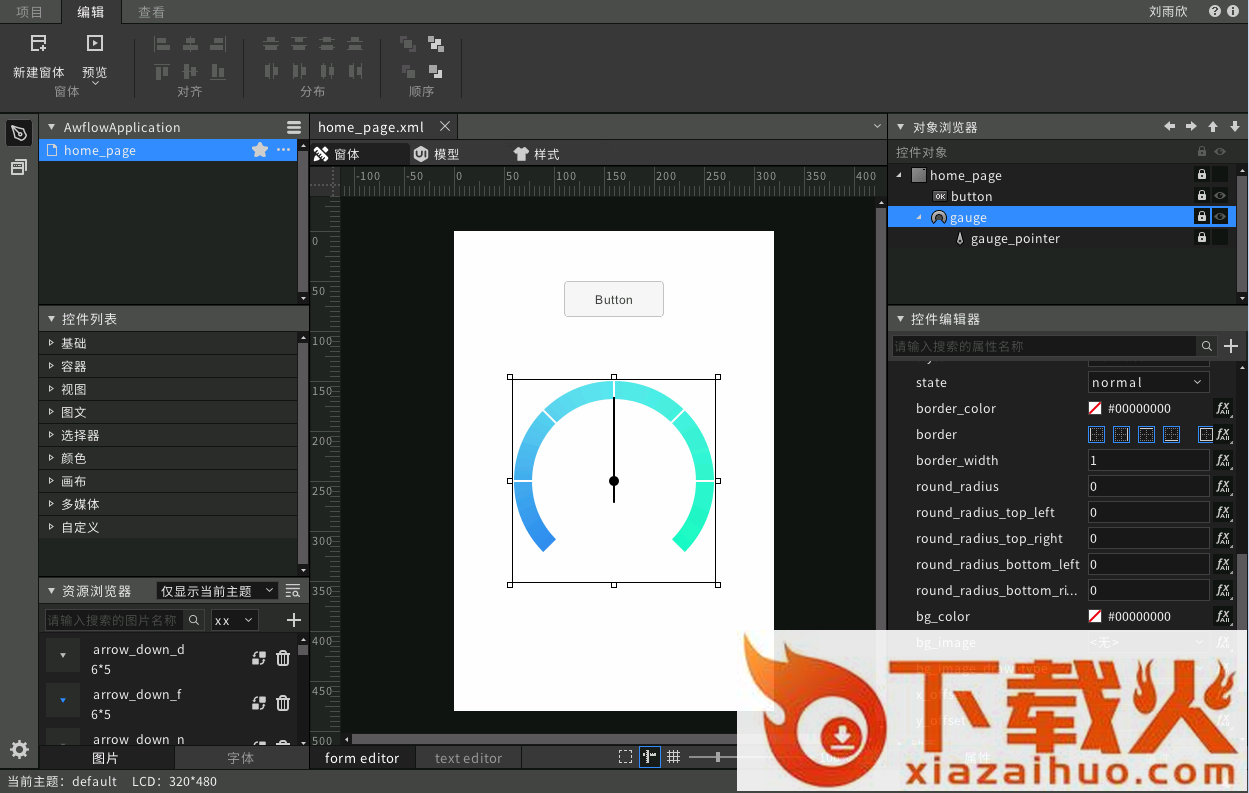The height and width of the screenshot is (793, 1249).
Task: Toggle lock of button object
Action: pos(1202,196)
